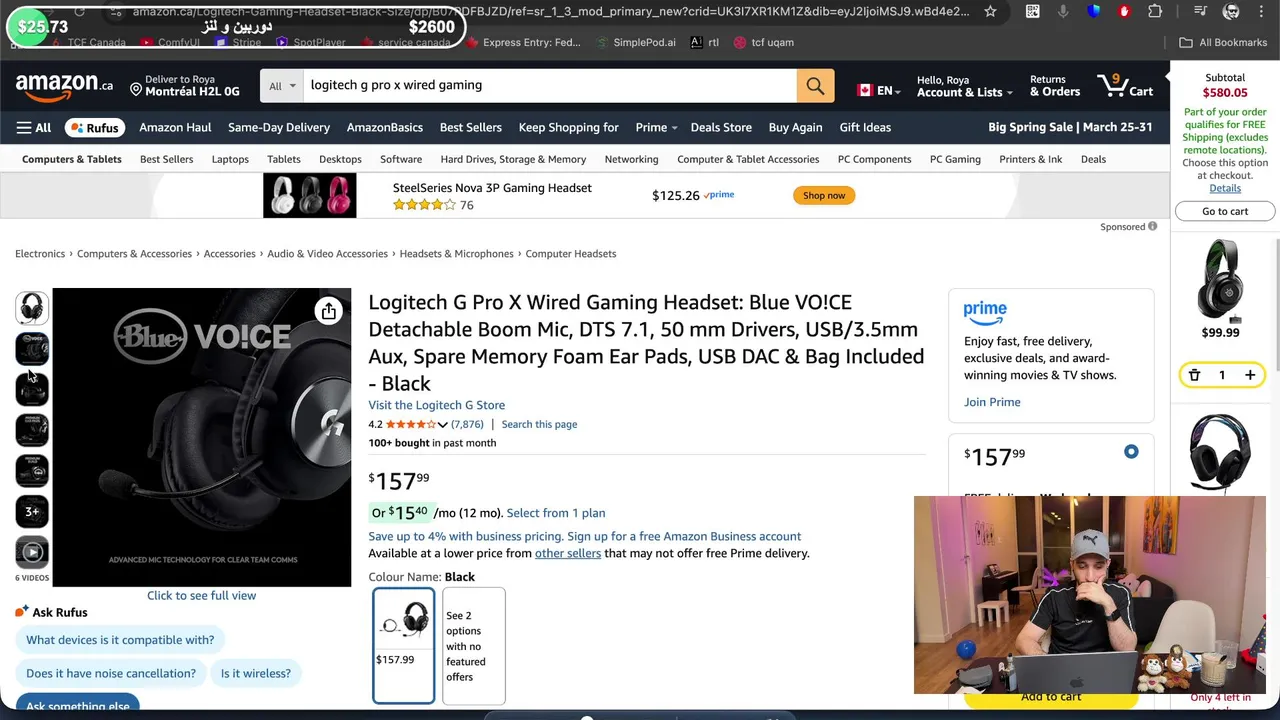The width and height of the screenshot is (1280, 720).
Task: Click the Amazon.ca logo
Action: (63, 86)
